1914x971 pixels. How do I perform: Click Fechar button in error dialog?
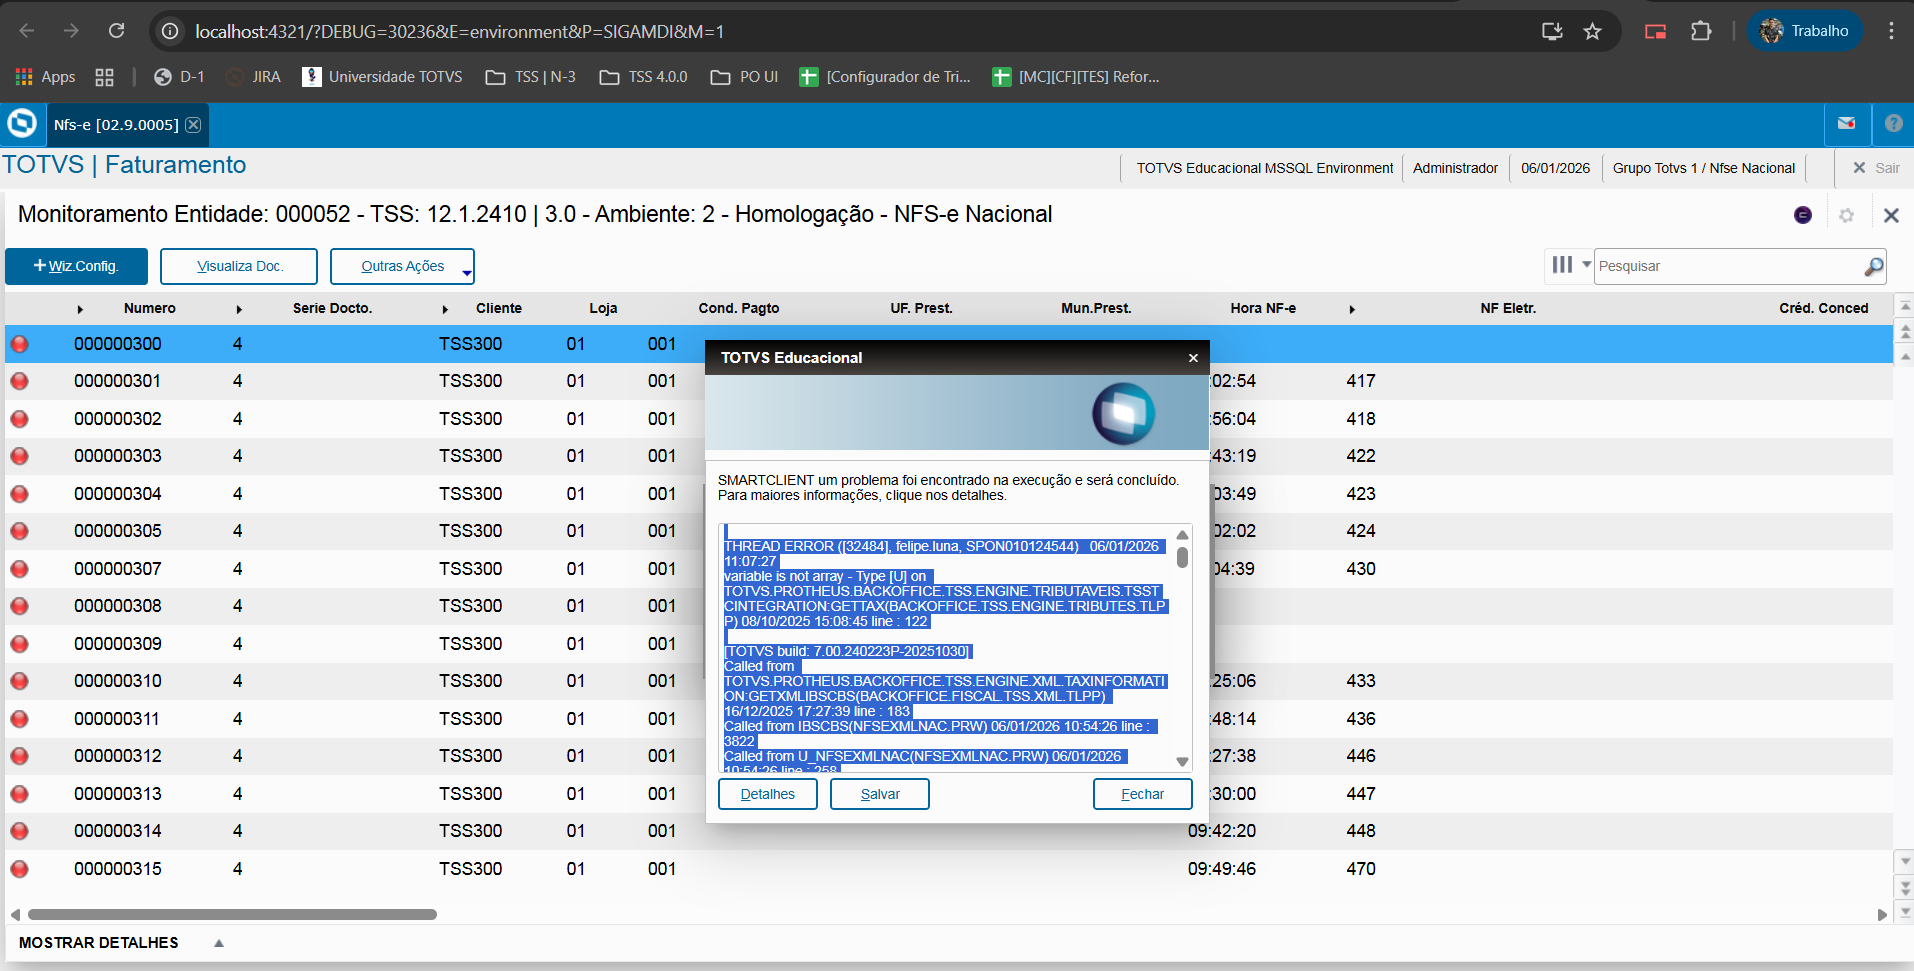(x=1142, y=794)
